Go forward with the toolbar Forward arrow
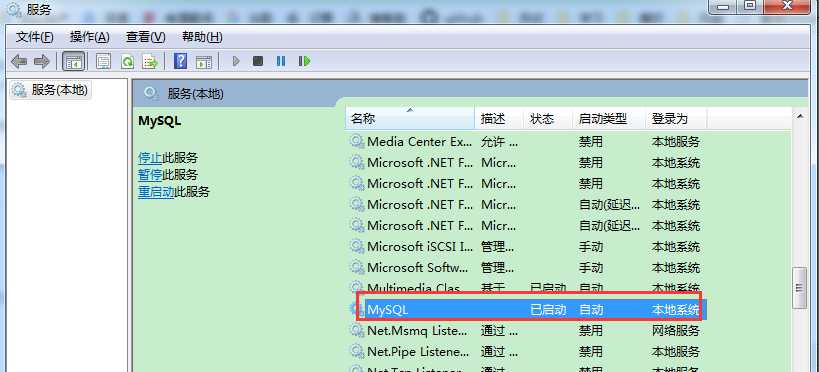Screen dimensions: 819x372 pos(42,62)
